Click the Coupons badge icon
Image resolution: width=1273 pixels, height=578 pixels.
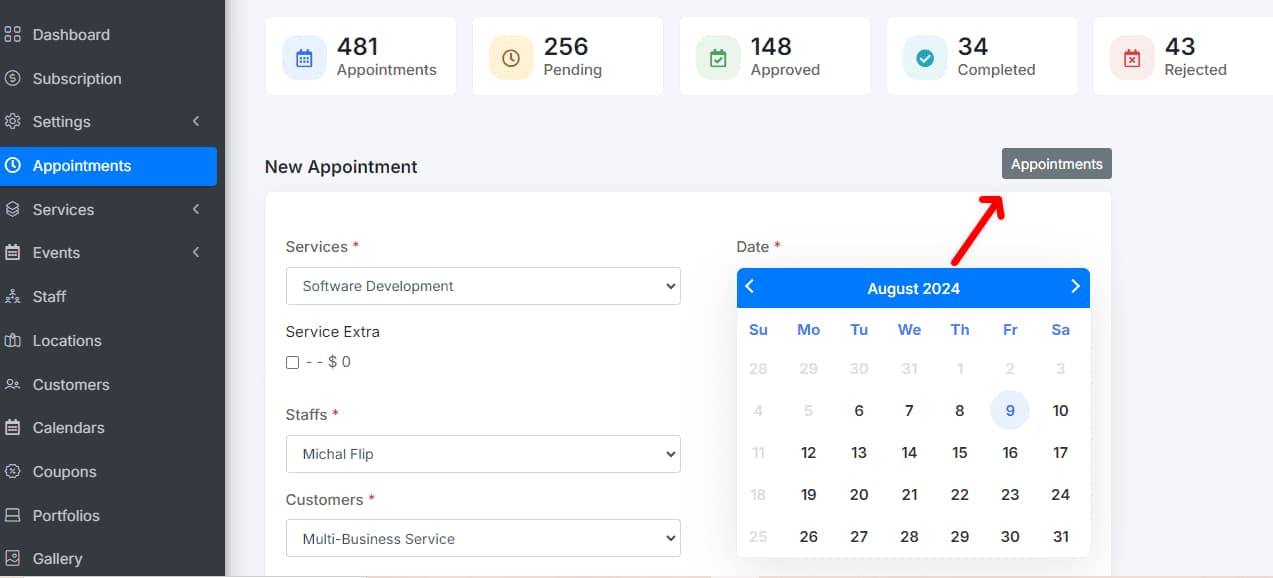(13, 472)
